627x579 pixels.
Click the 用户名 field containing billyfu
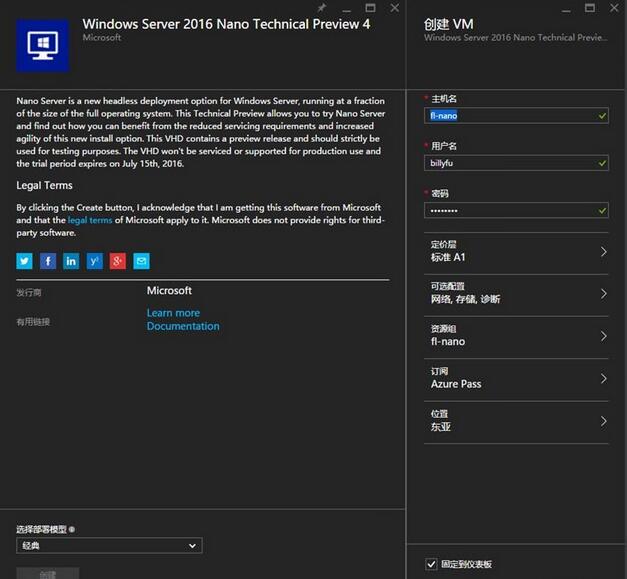pyautogui.click(x=516, y=163)
